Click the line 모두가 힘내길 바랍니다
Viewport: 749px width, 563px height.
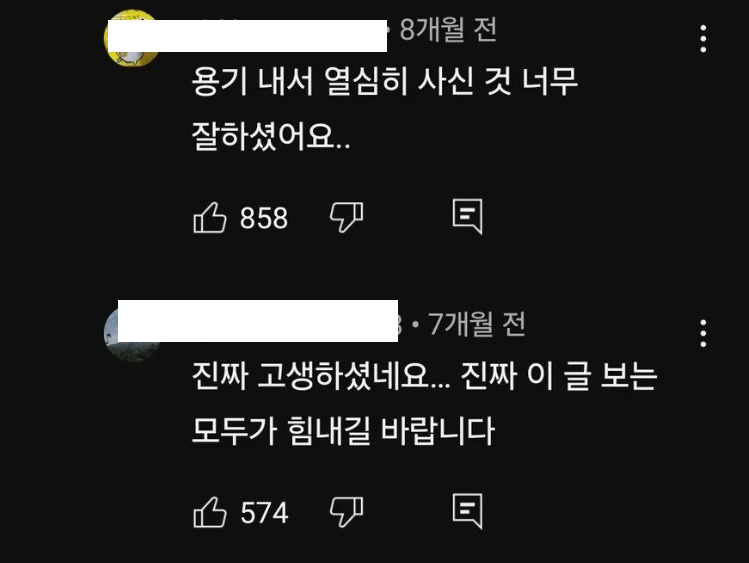pos(343,431)
